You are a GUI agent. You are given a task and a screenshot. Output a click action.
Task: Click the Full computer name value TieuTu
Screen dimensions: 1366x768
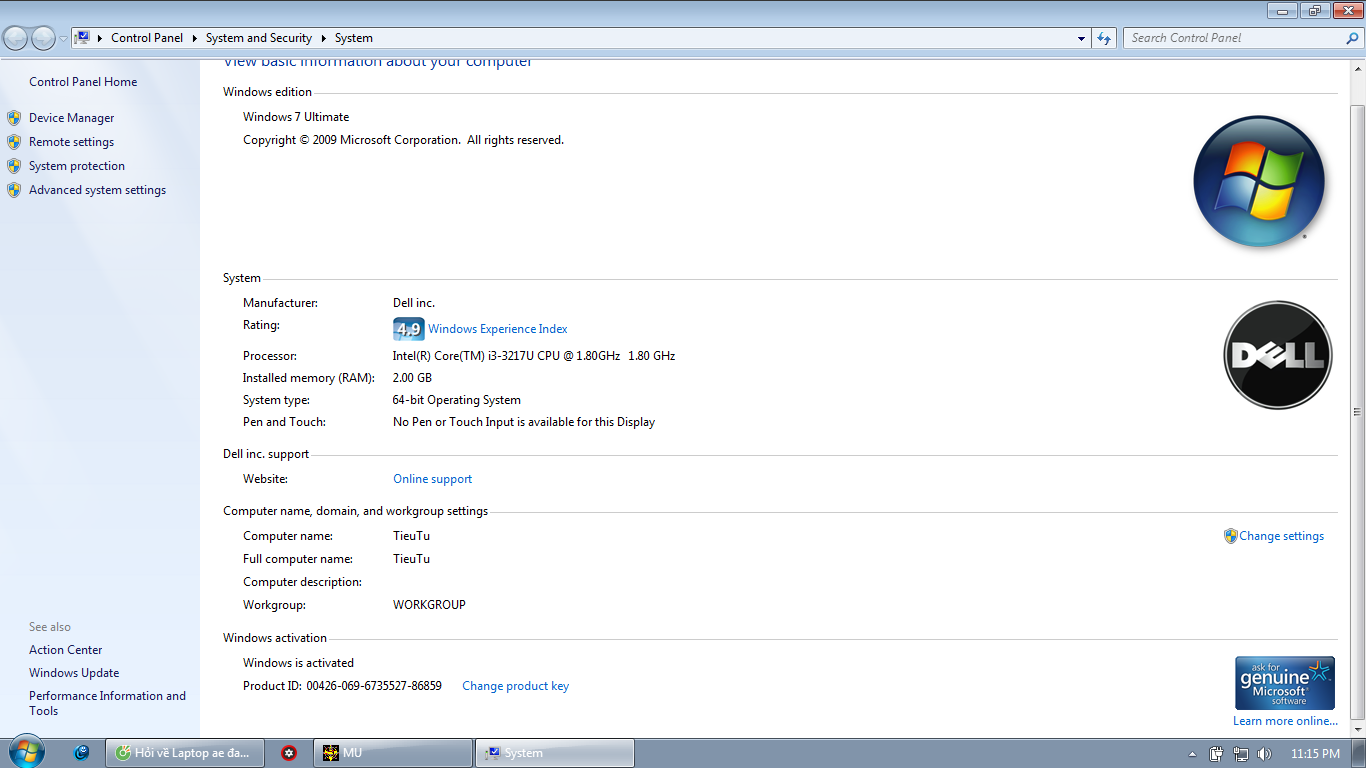tap(411, 559)
